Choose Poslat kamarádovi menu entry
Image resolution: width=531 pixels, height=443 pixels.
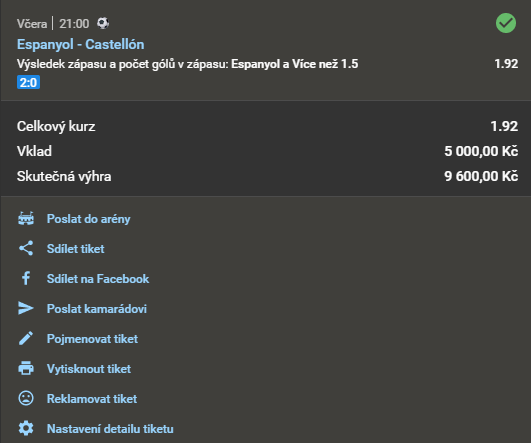click(x=97, y=309)
